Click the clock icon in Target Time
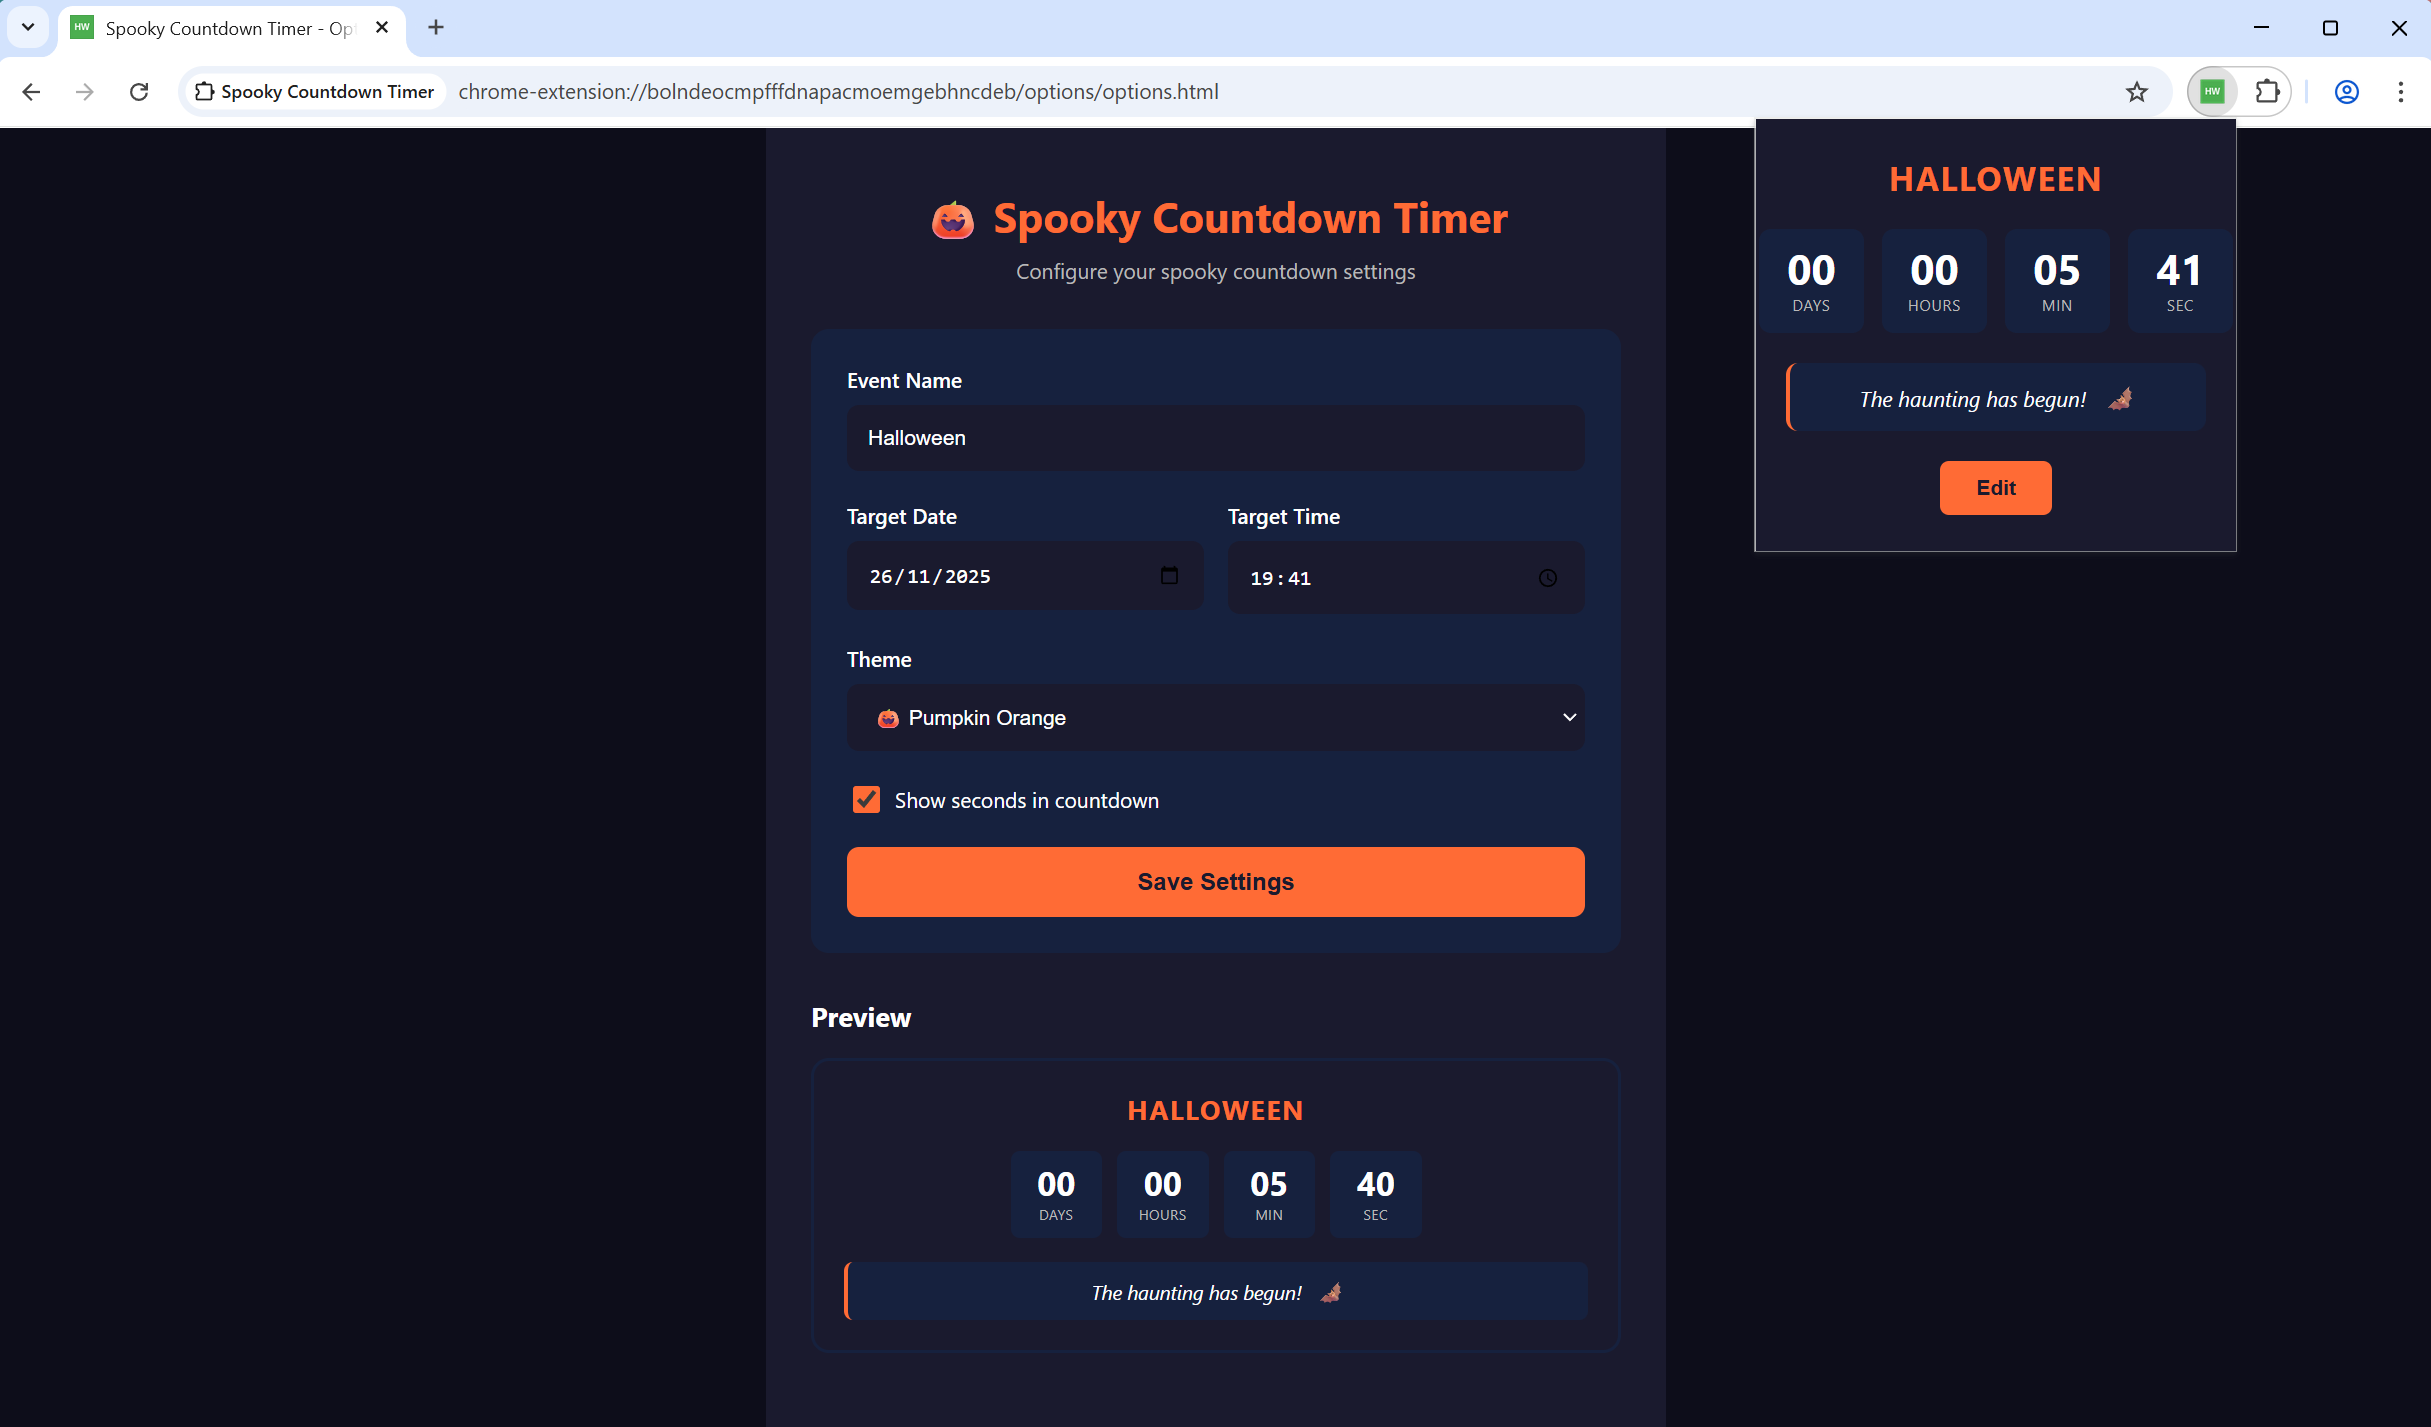 coord(1547,578)
